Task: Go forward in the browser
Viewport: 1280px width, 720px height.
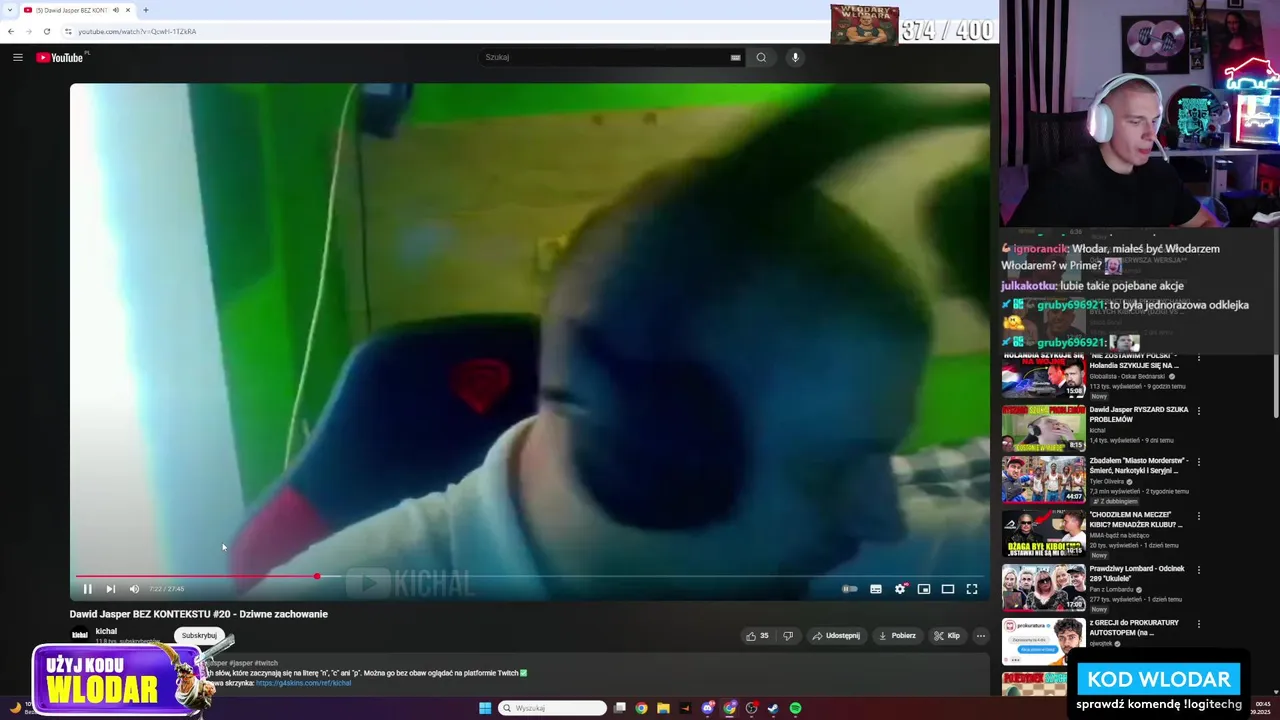Action: pyautogui.click(x=28, y=31)
